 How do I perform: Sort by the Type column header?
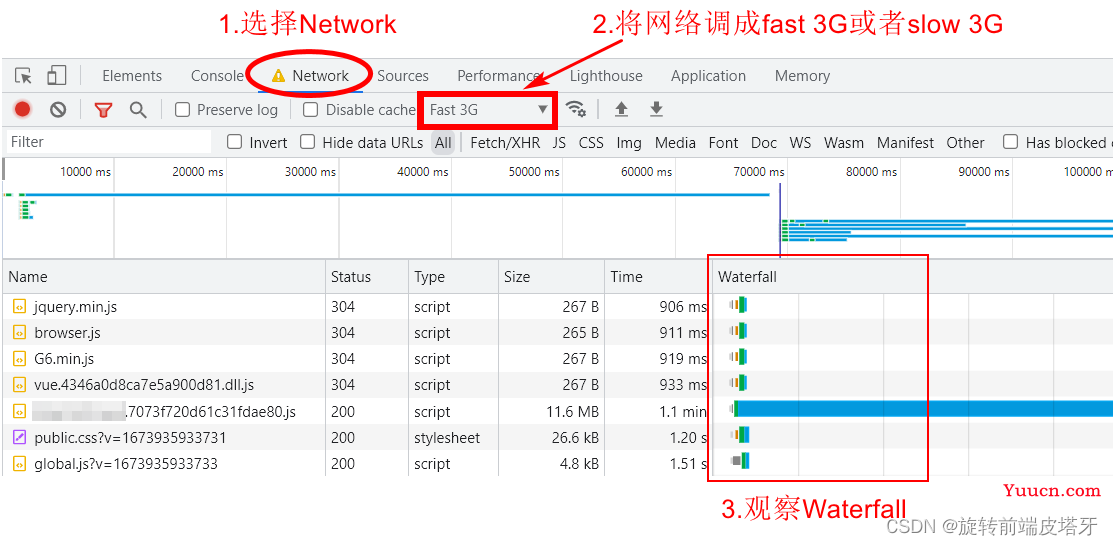click(x=454, y=277)
